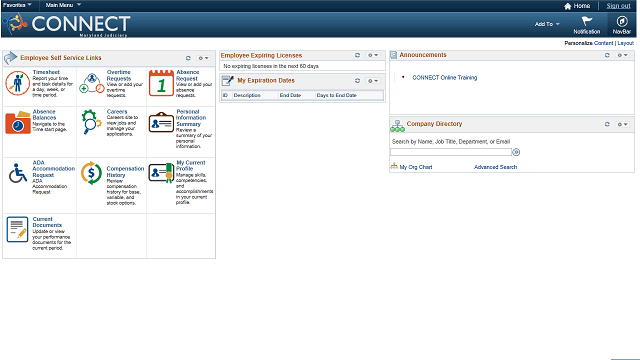The image size is (640, 360).
Task: Open Announcements settings dropdown
Action: tap(622, 55)
